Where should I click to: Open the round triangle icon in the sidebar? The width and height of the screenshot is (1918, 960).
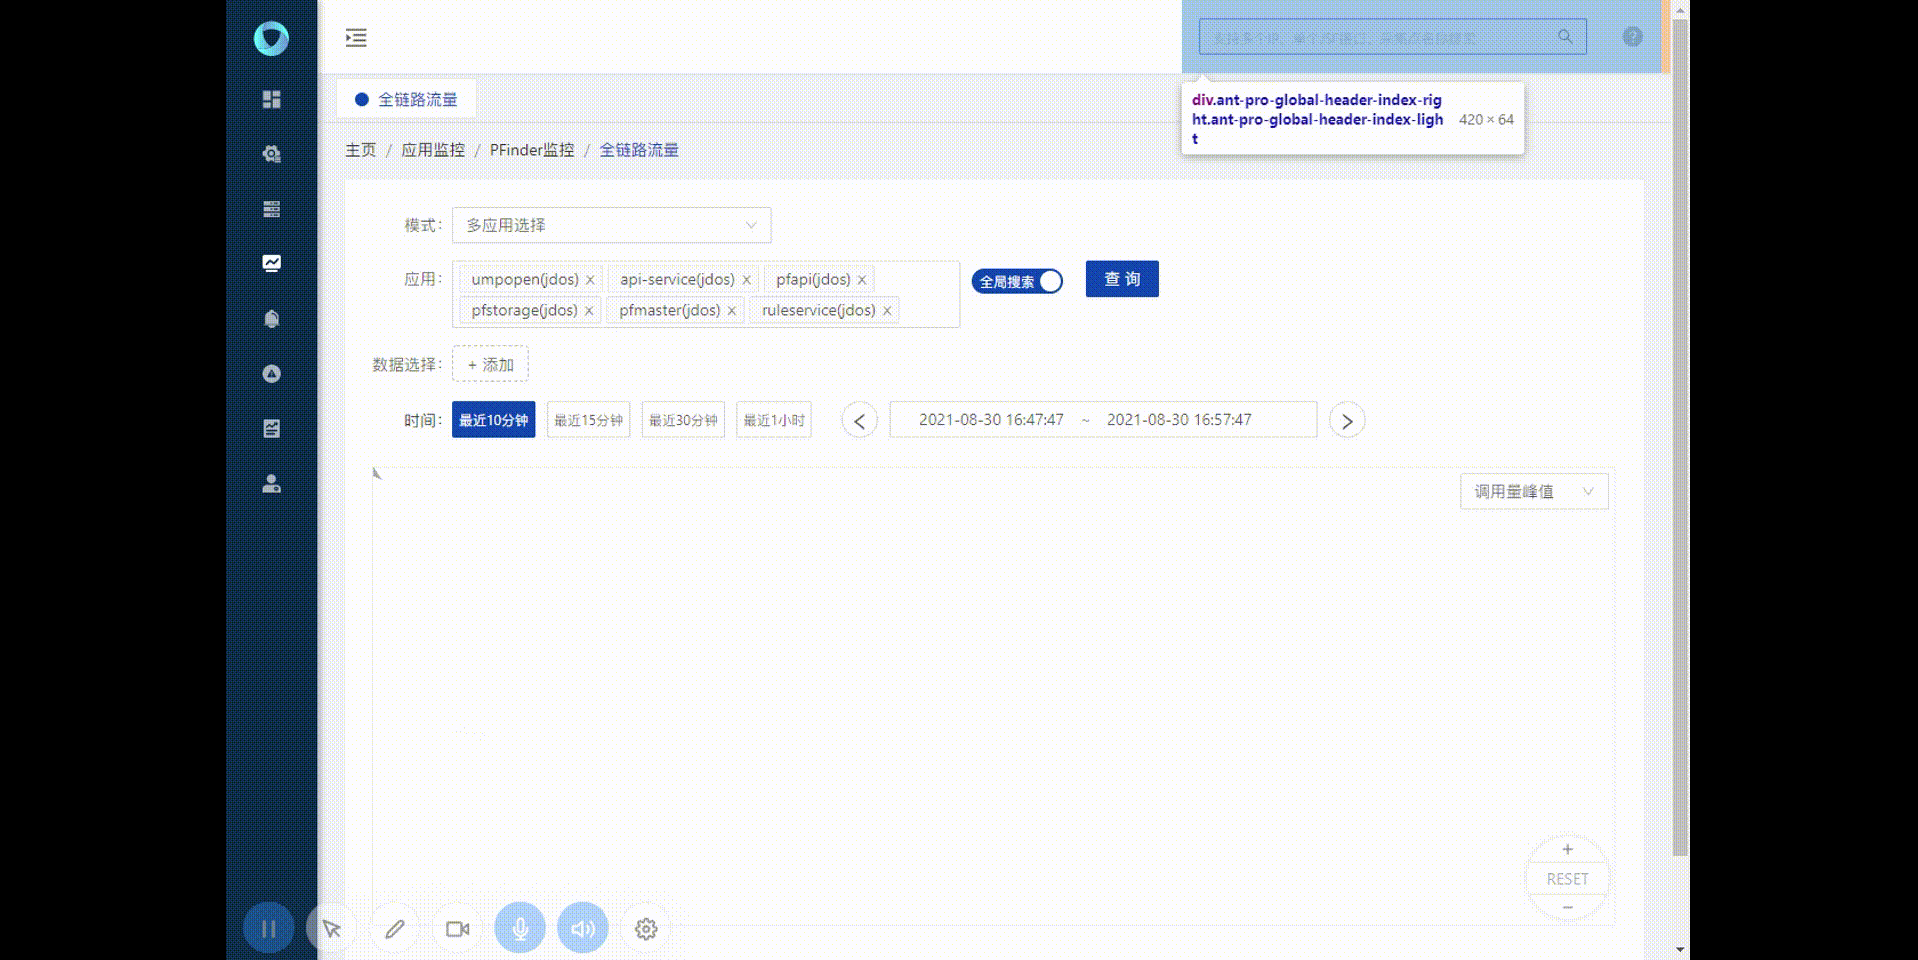271,374
